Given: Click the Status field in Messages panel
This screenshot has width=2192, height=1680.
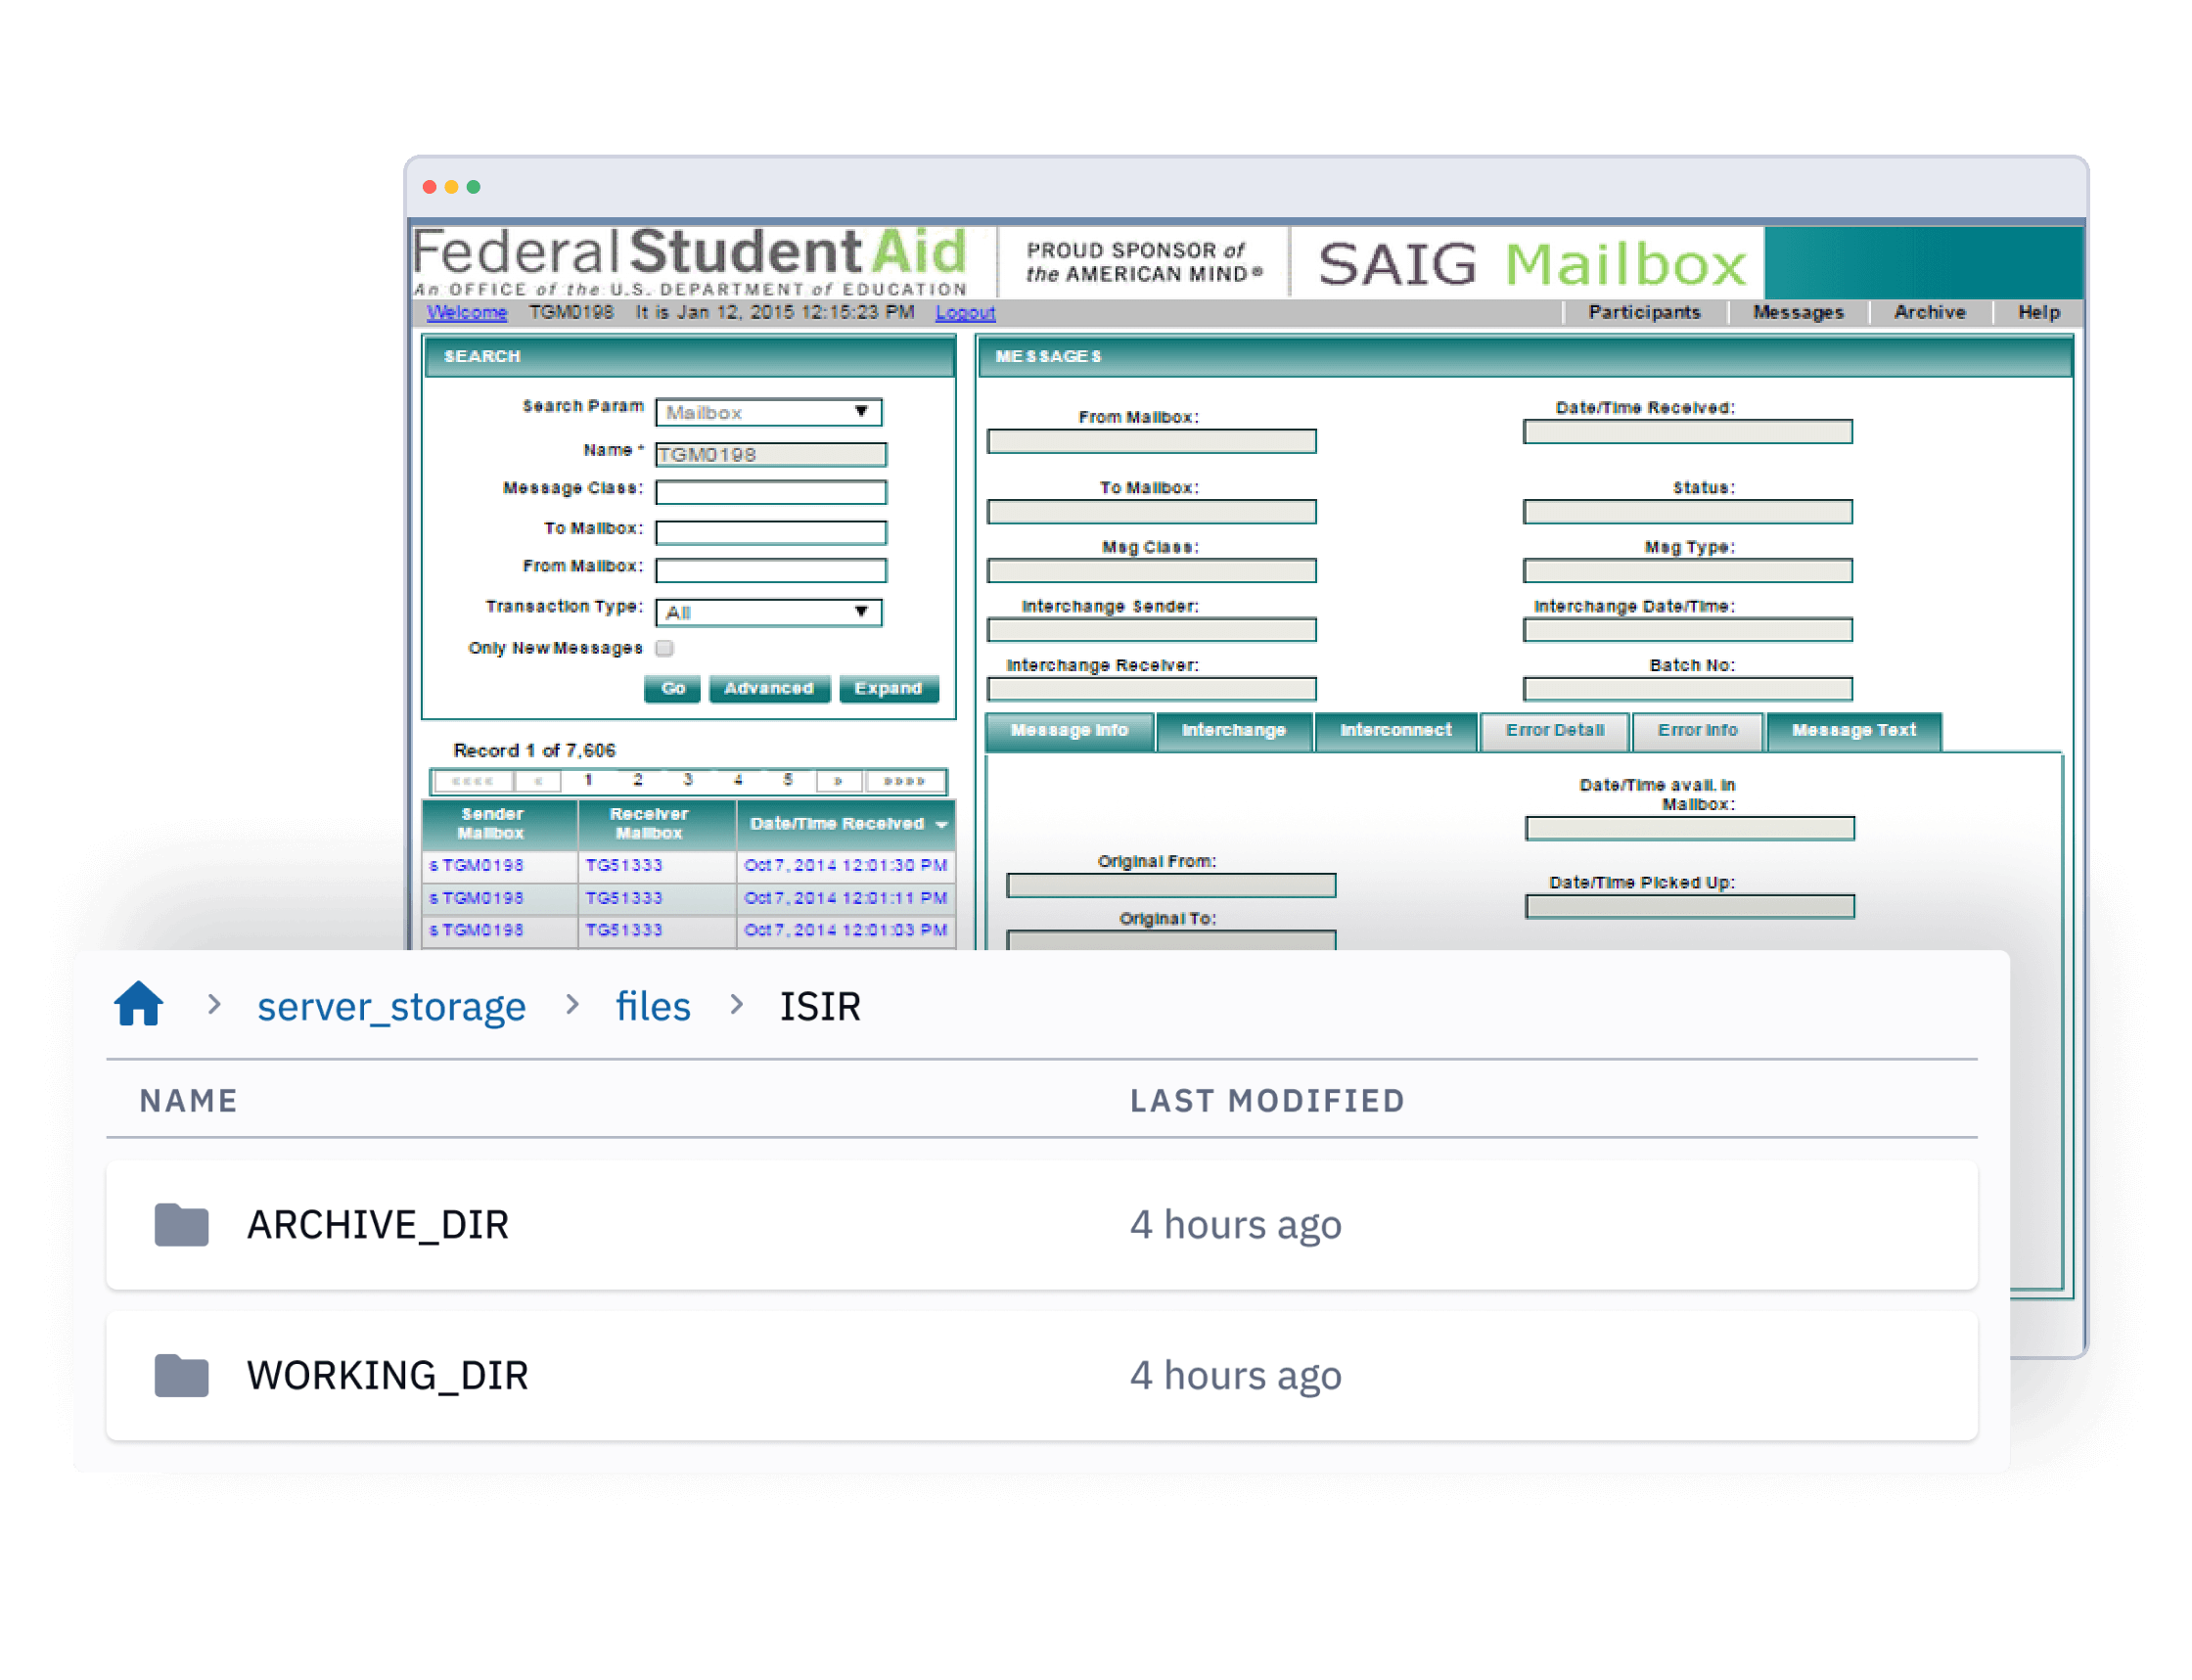Looking at the screenshot, I should 1687,511.
